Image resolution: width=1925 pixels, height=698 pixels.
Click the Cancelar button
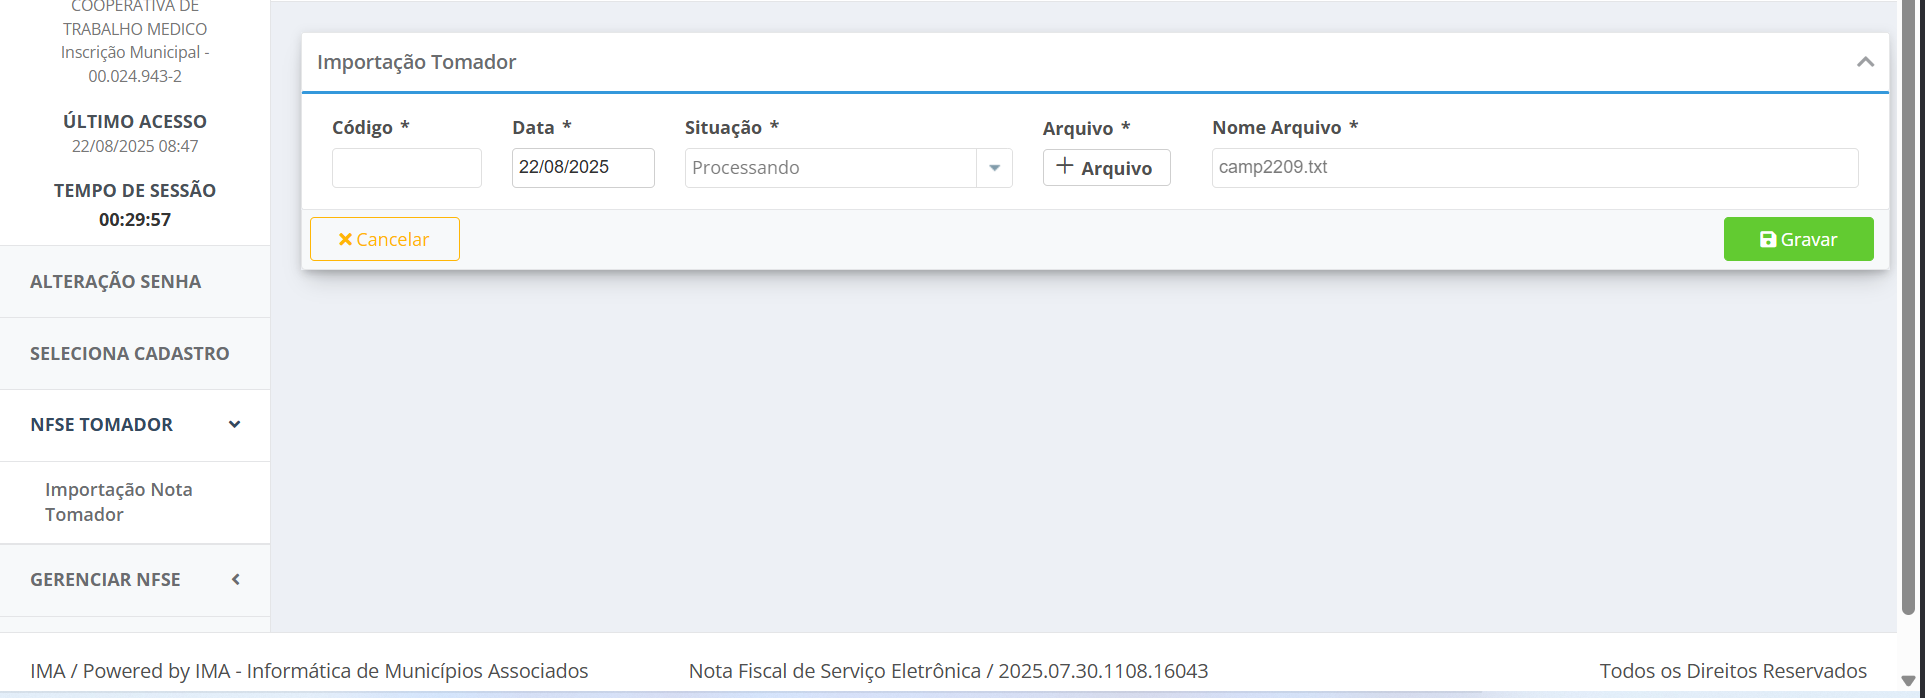click(x=384, y=239)
